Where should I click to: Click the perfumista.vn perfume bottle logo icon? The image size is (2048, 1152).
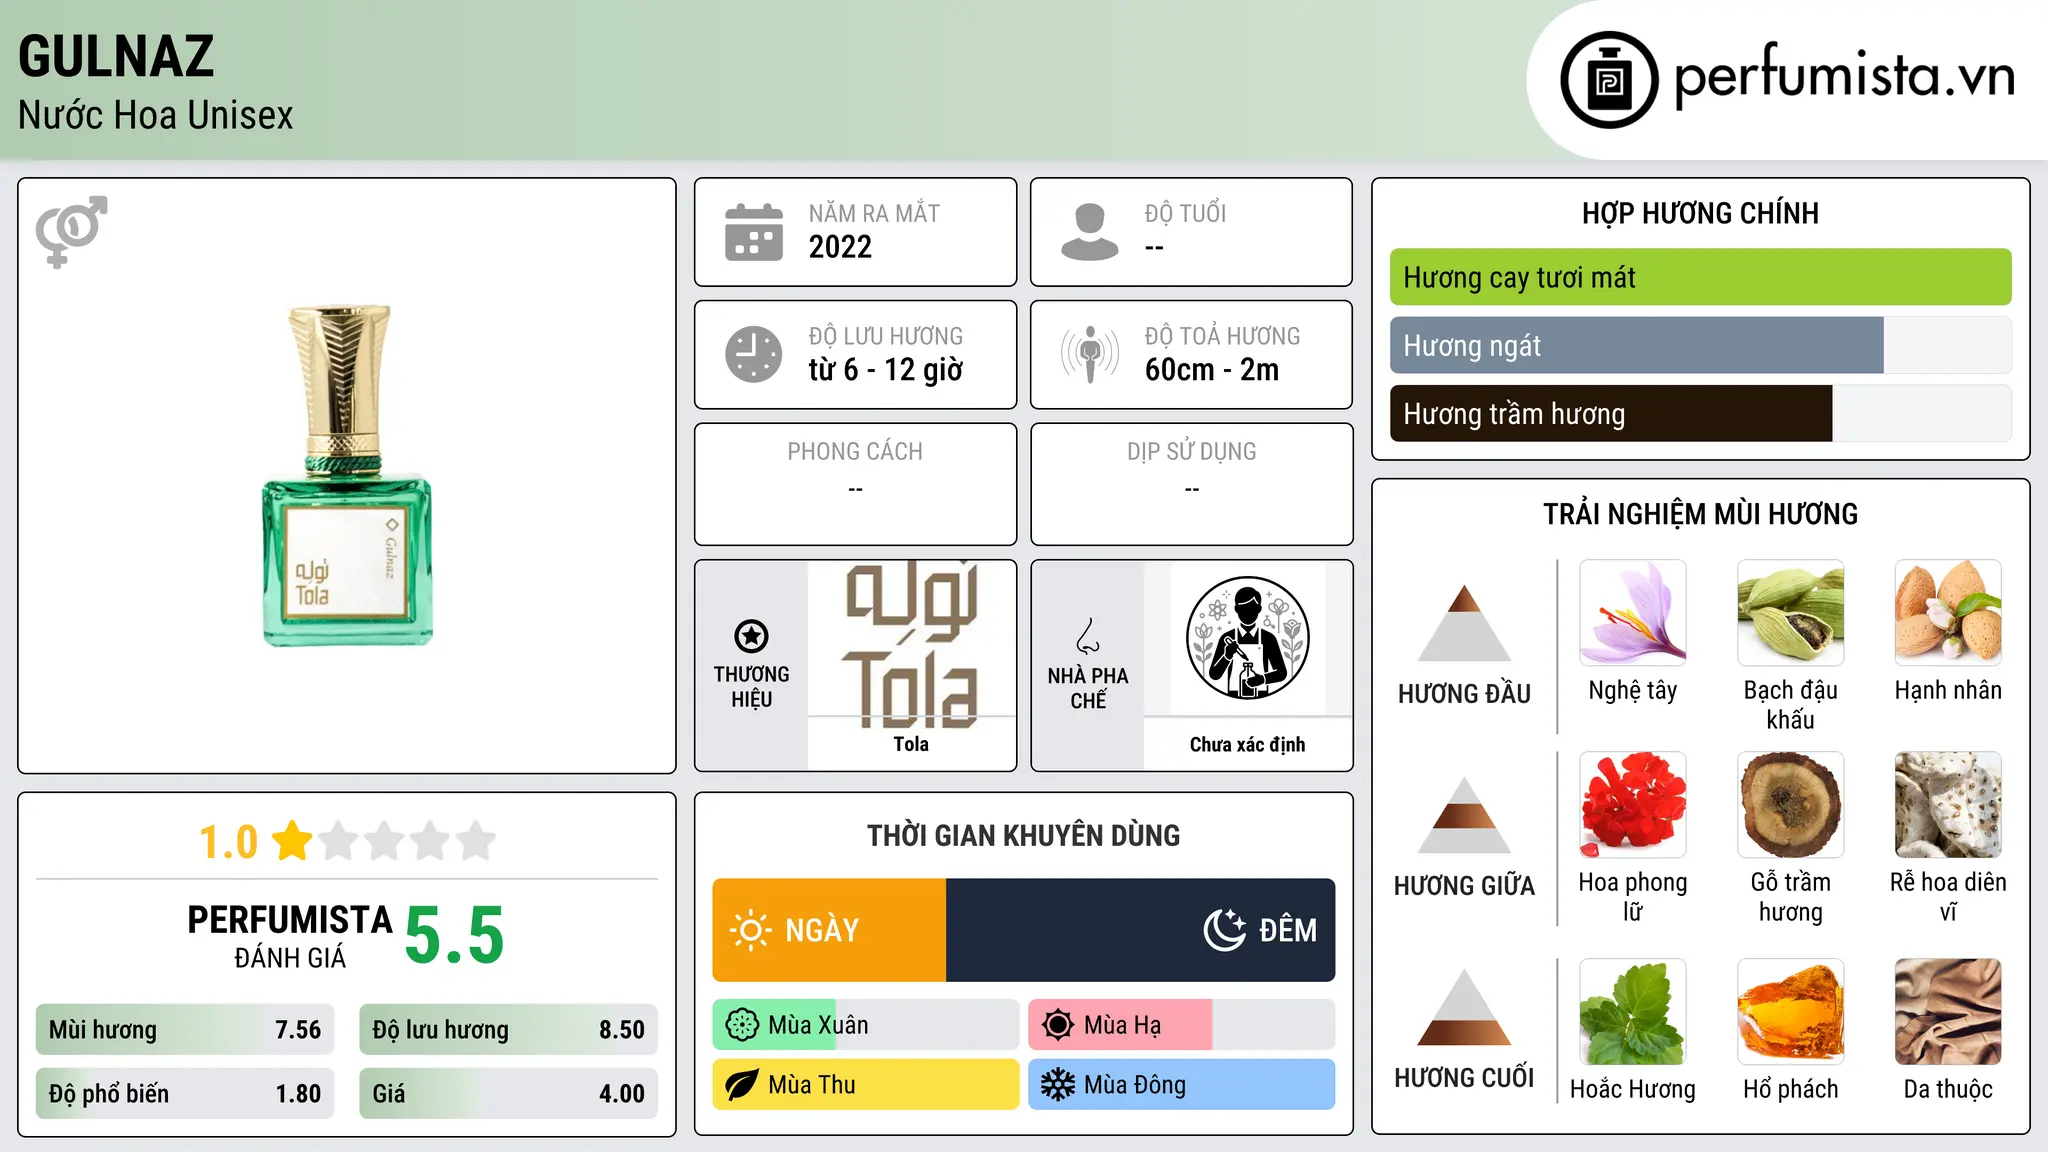[x=1609, y=80]
